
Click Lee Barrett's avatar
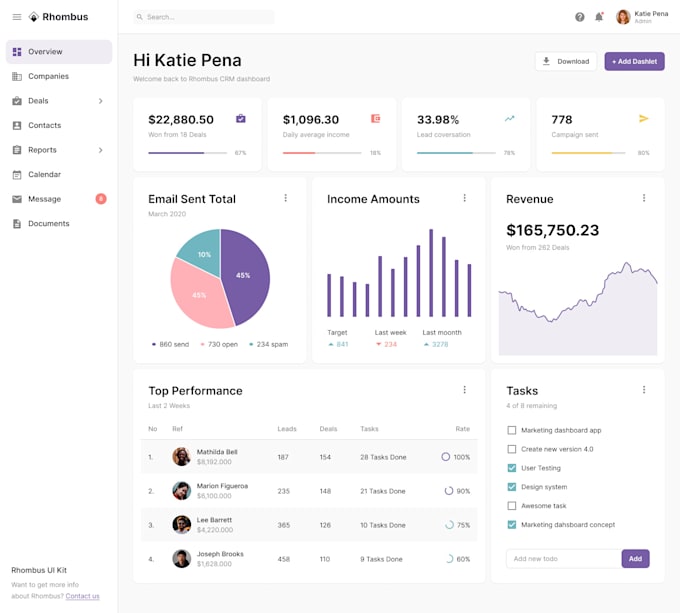181,525
